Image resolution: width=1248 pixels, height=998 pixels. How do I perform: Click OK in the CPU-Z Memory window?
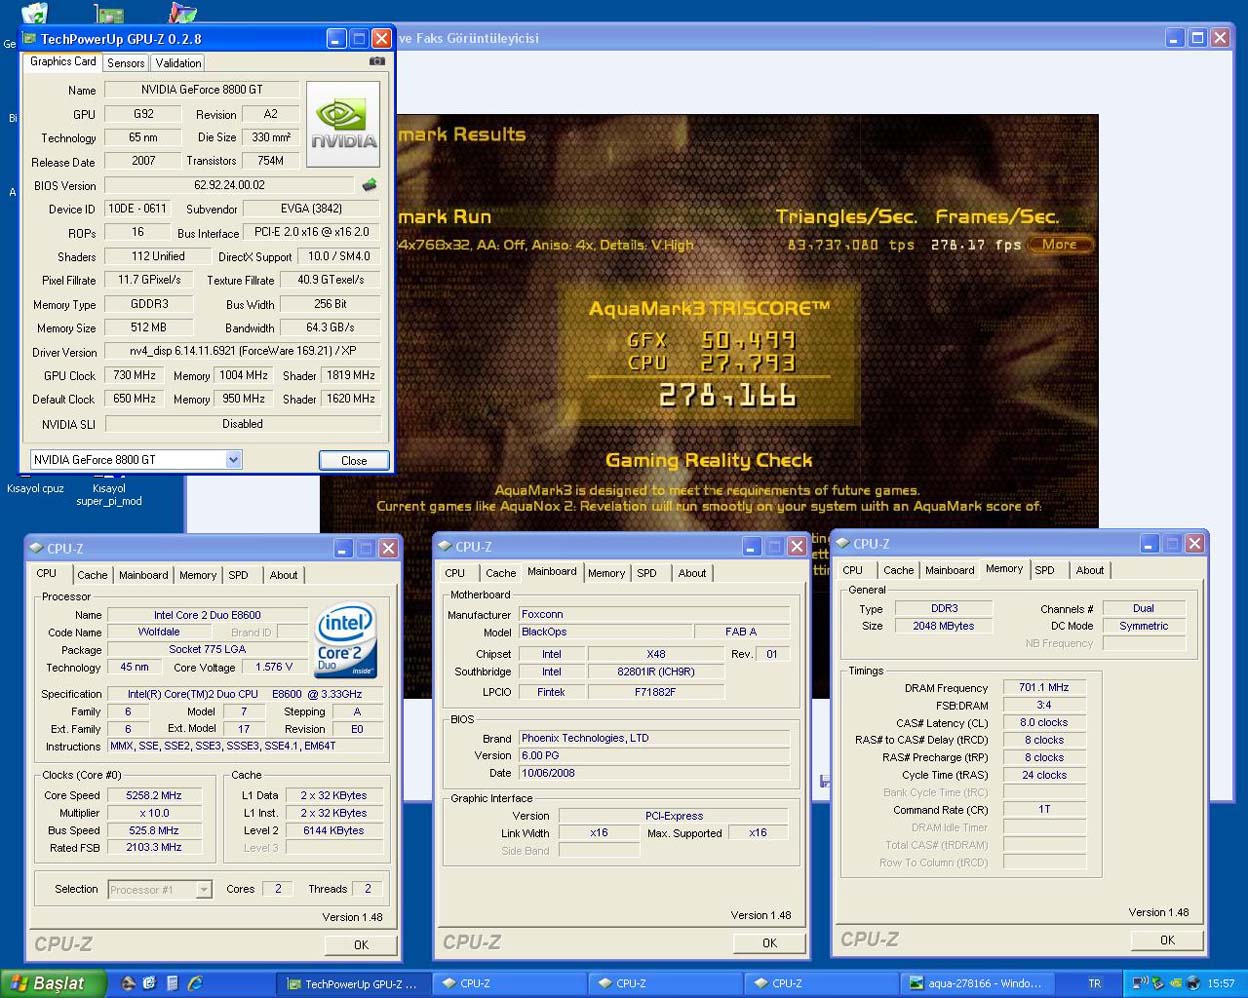[x=1167, y=940]
